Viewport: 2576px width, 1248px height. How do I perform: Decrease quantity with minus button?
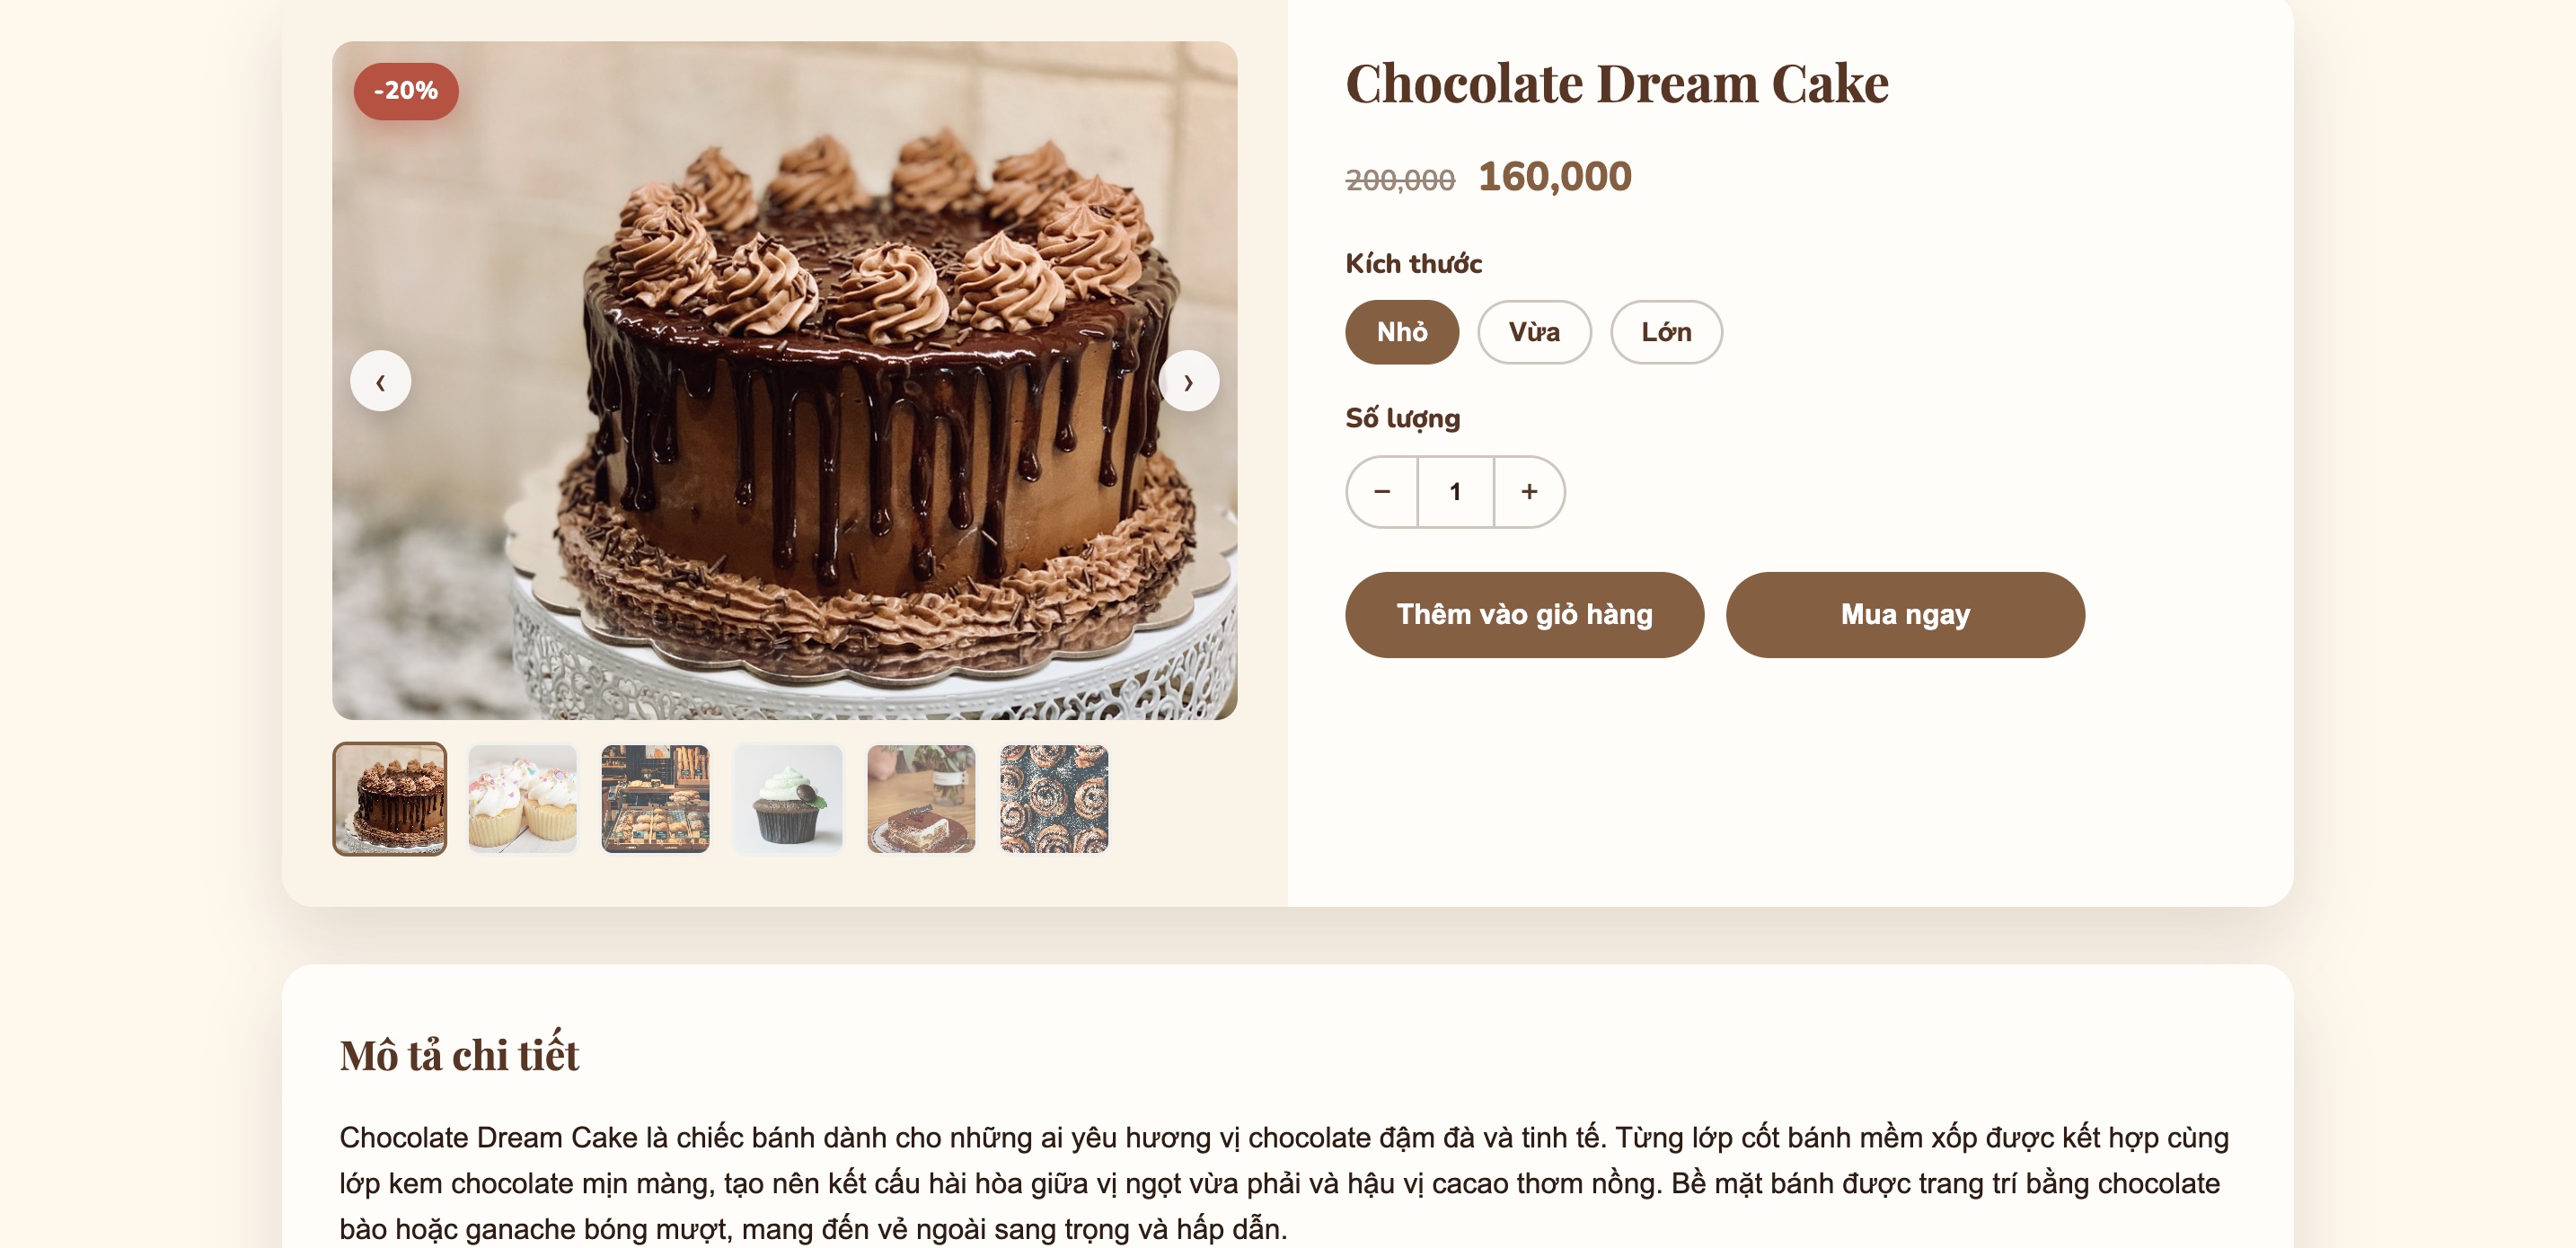[1382, 491]
